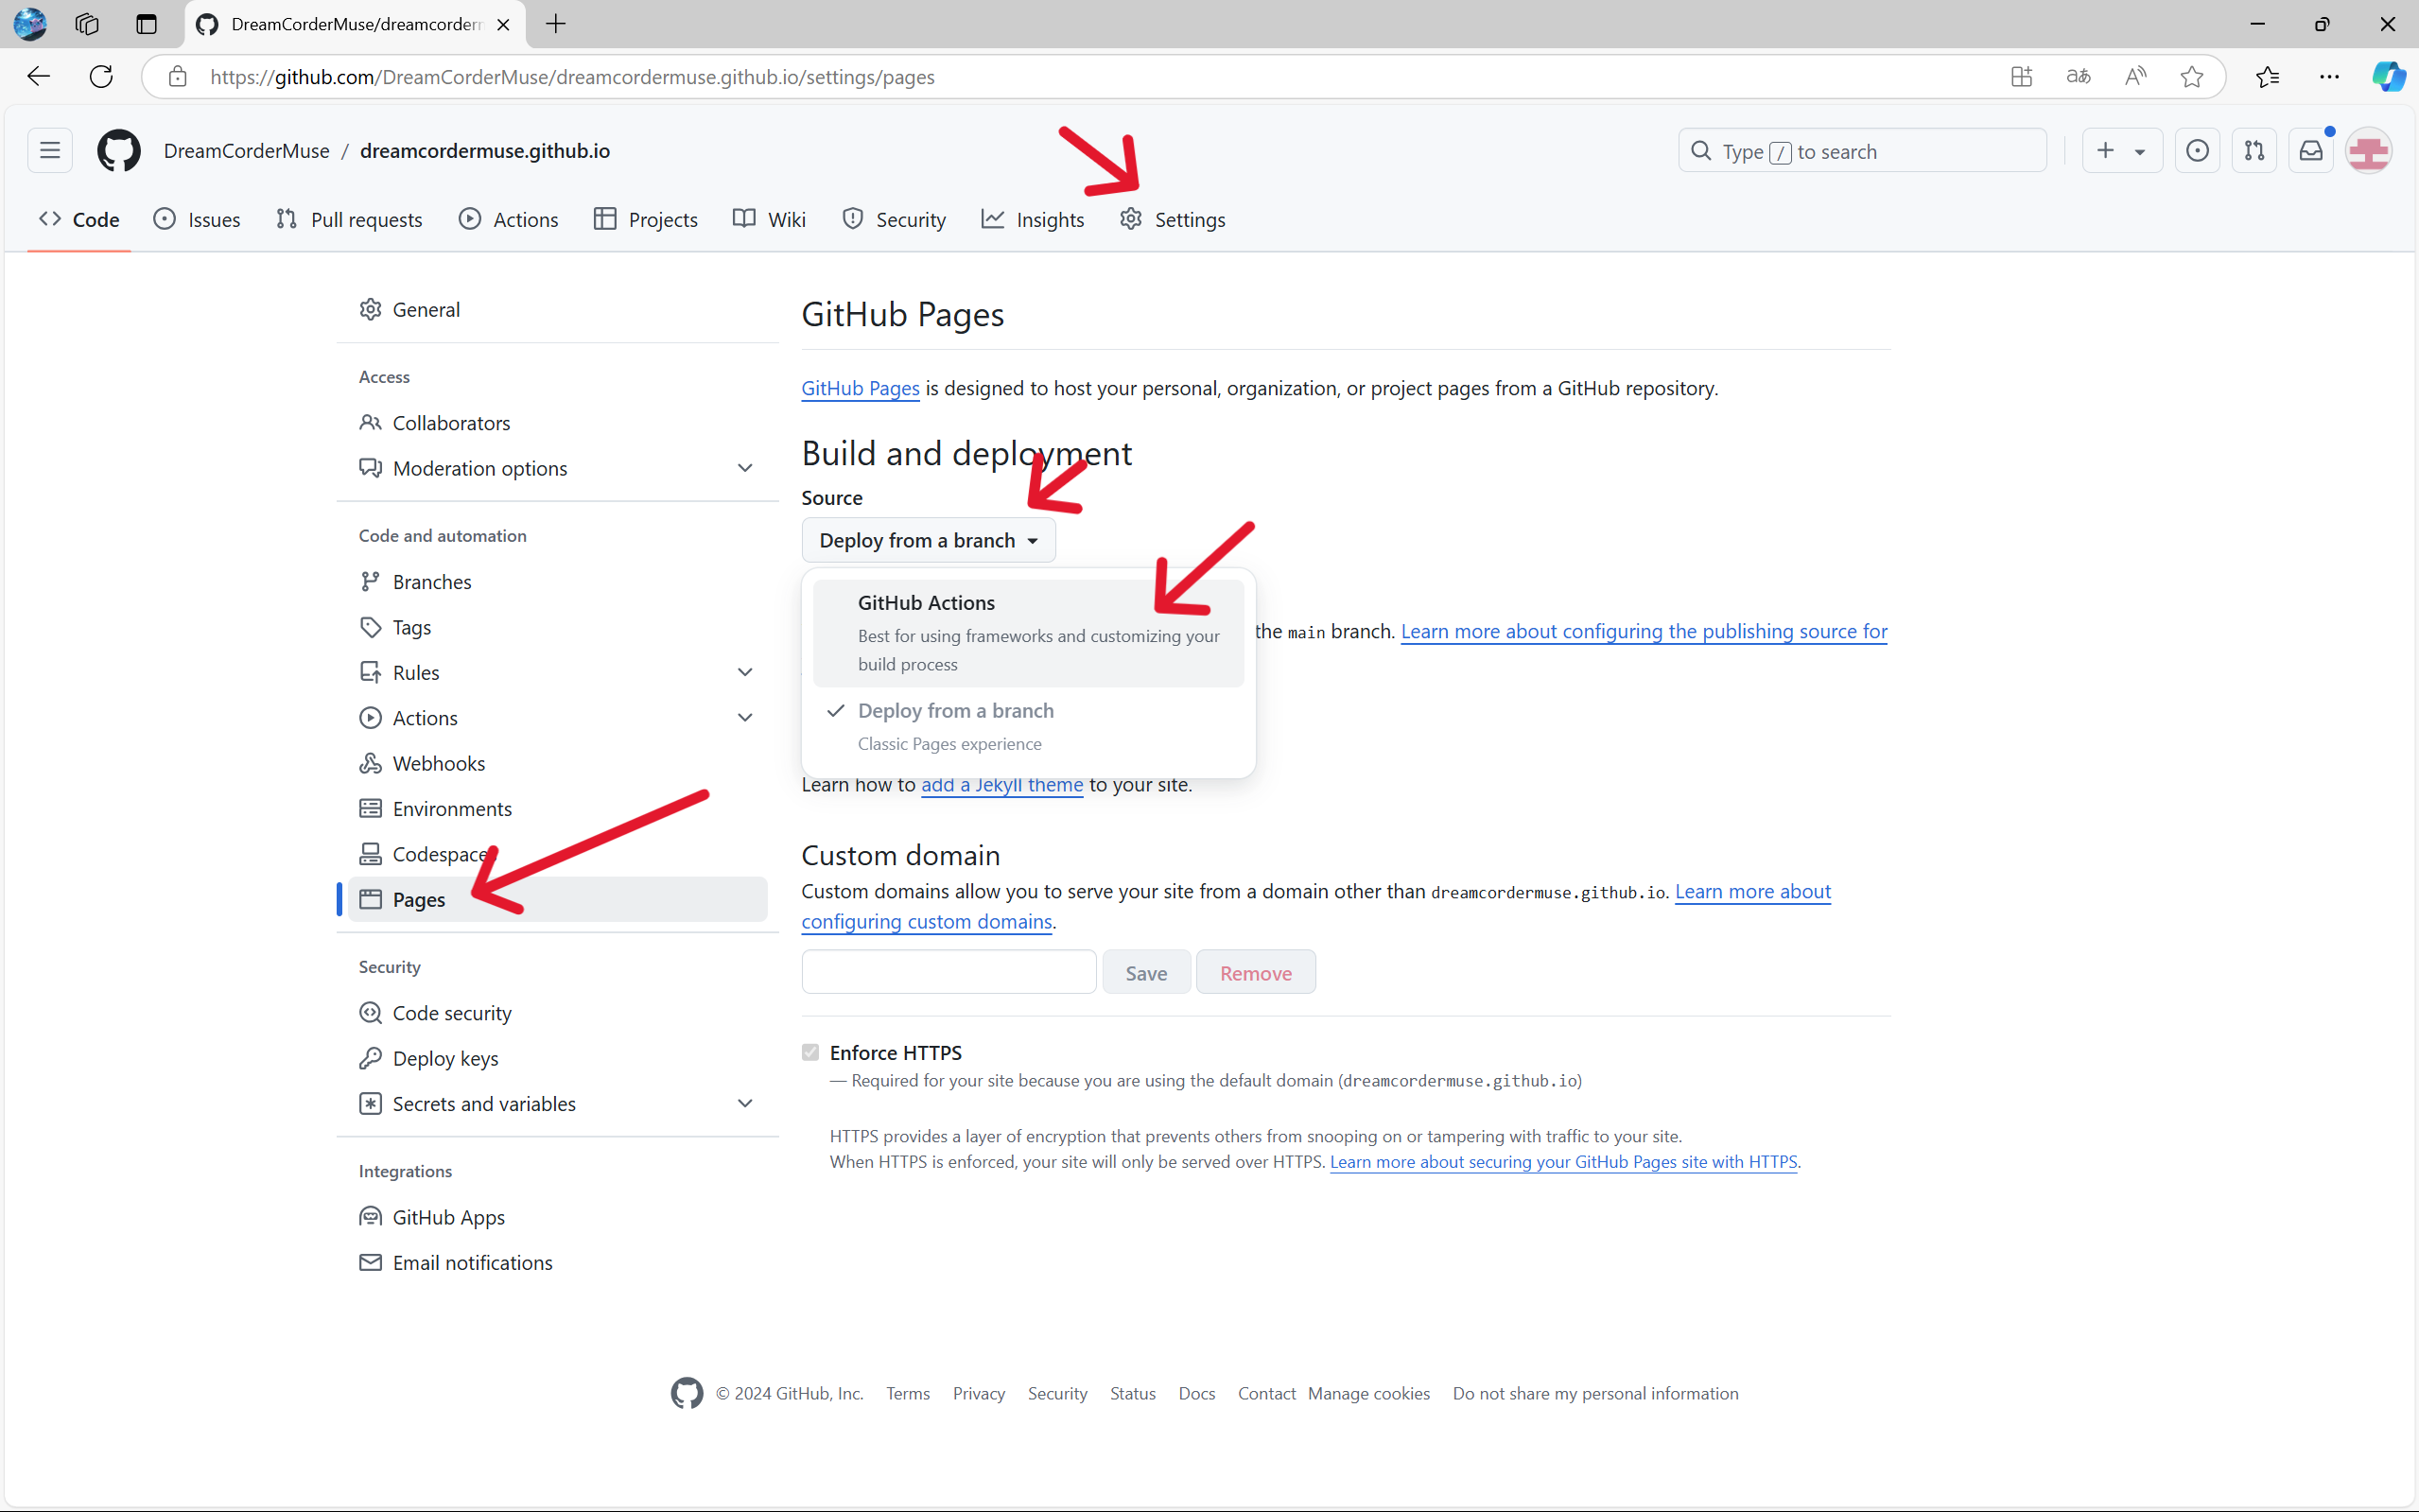Open Tags settings page

557,627
